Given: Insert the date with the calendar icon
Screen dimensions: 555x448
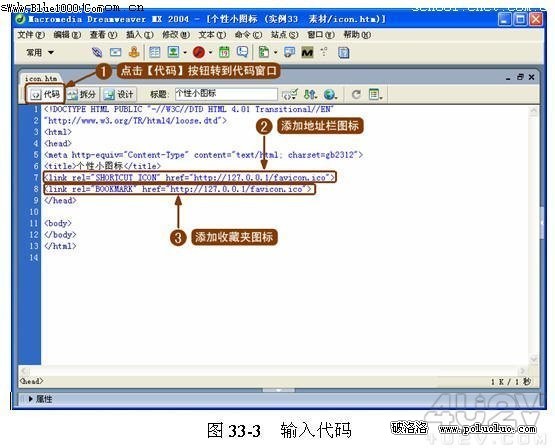Looking at the screenshot, I should pos(224,52).
